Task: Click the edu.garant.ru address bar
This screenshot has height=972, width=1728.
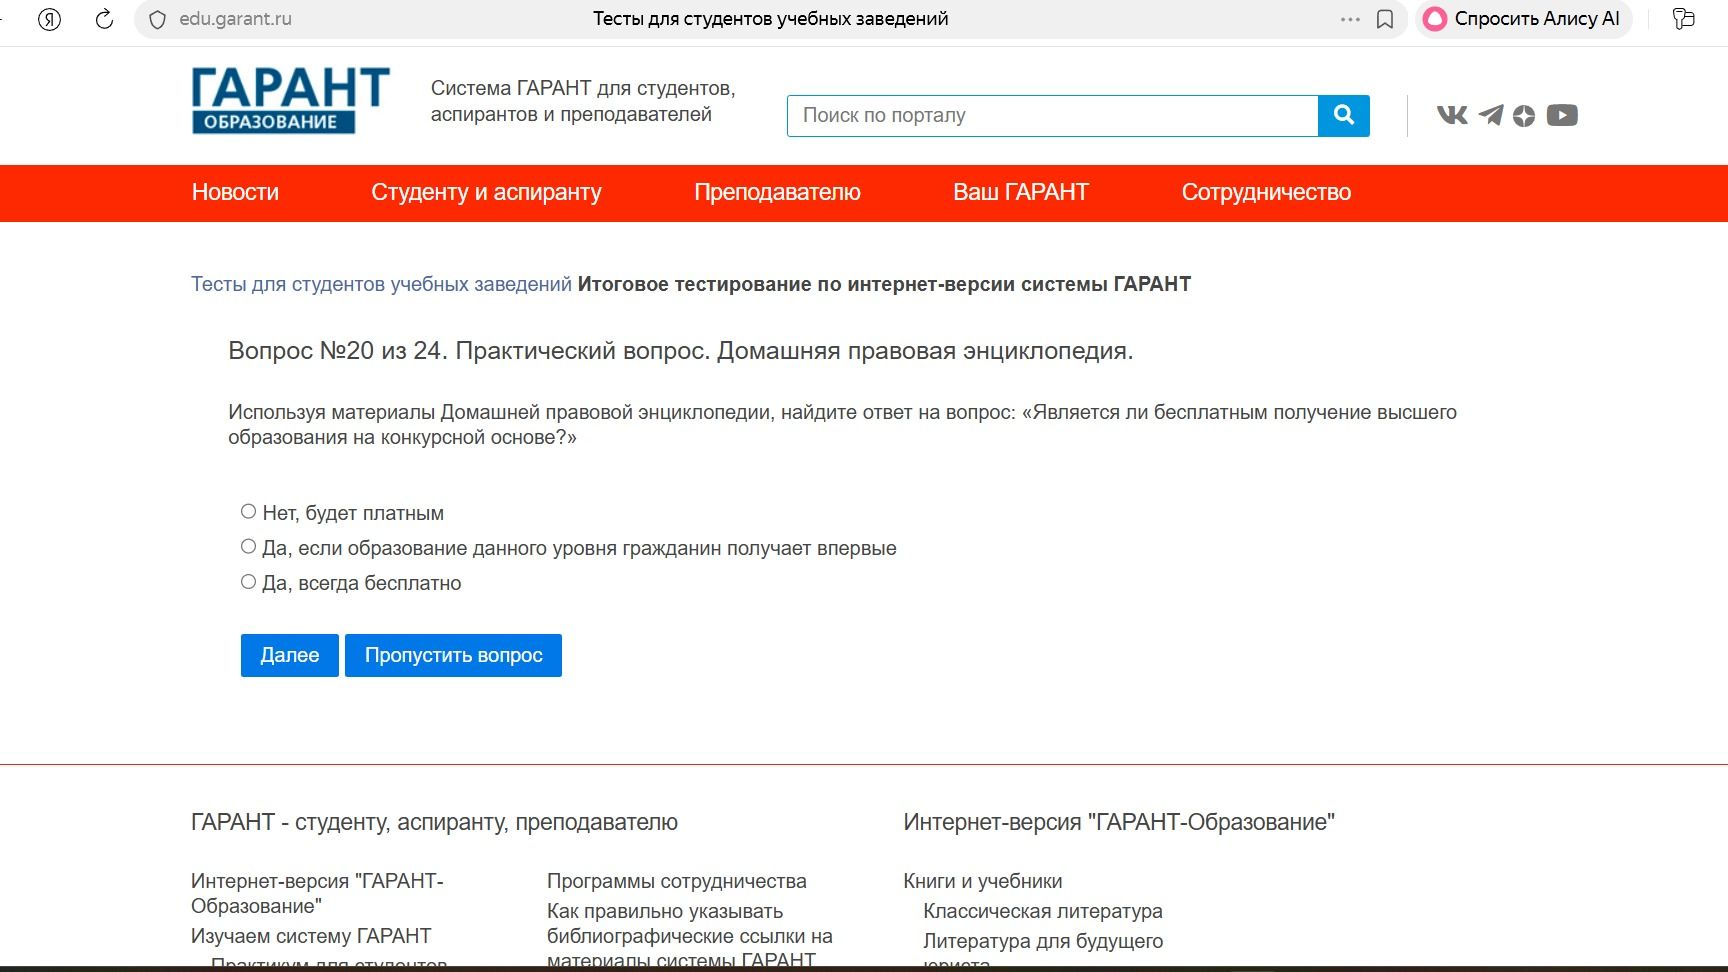Action: coord(235,19)
